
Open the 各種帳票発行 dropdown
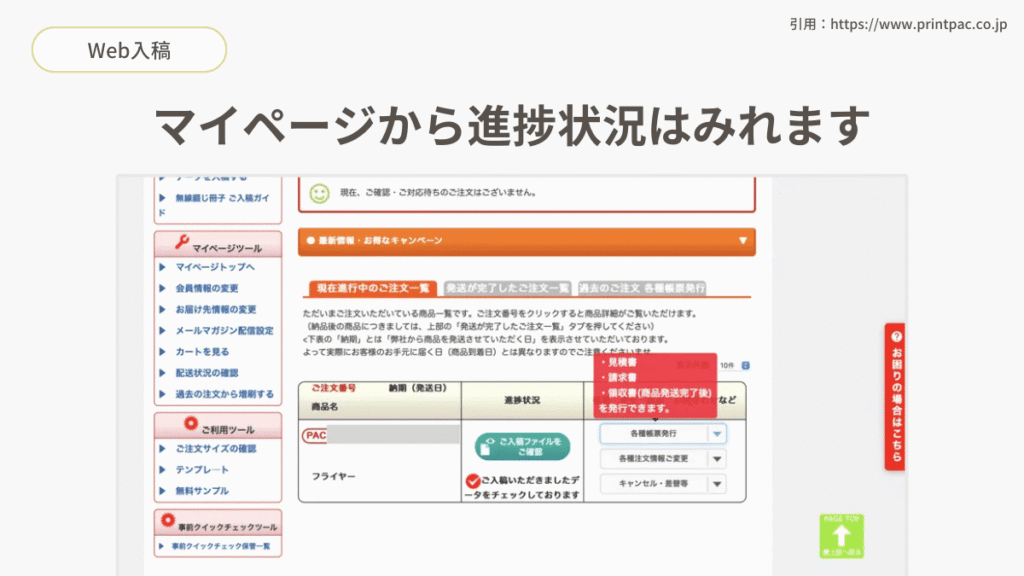[663, 434]
